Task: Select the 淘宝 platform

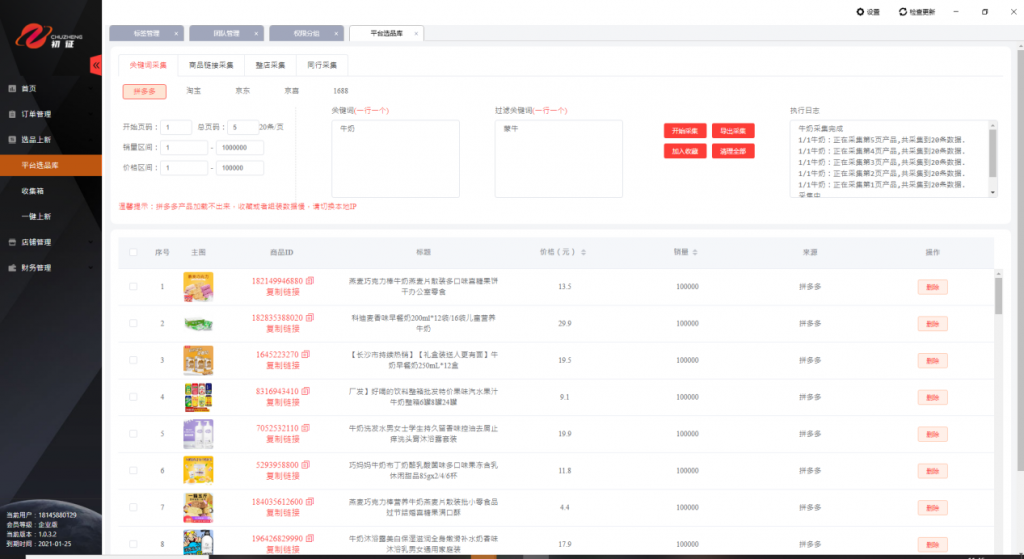Action: (x=194, y=91)
